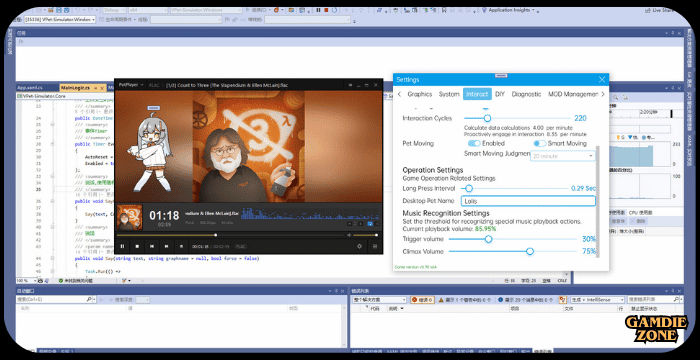700x360 pixels.
Task: Open PotPlayer control panel gear icon
Action: 359,246
